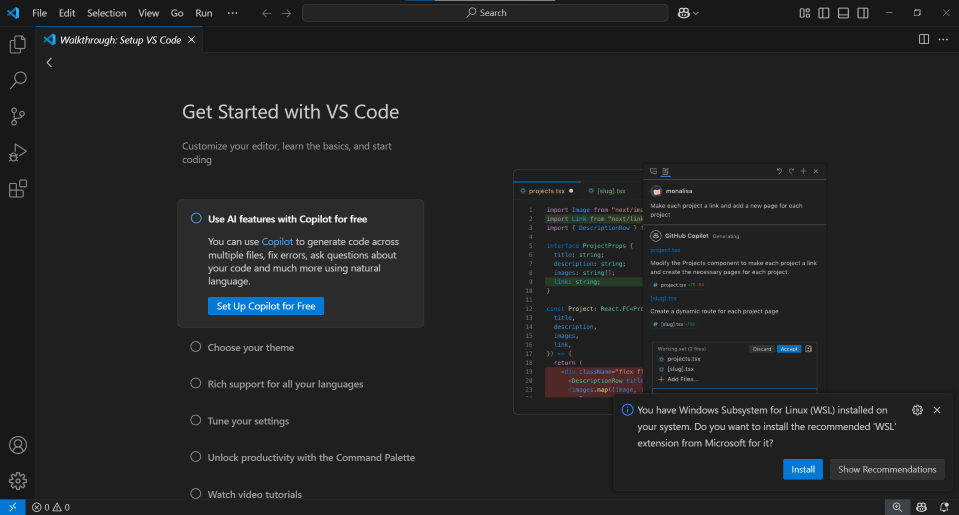Toggle the primary side bar
Viewport: 959px width, 515px height.
point(824,13)
